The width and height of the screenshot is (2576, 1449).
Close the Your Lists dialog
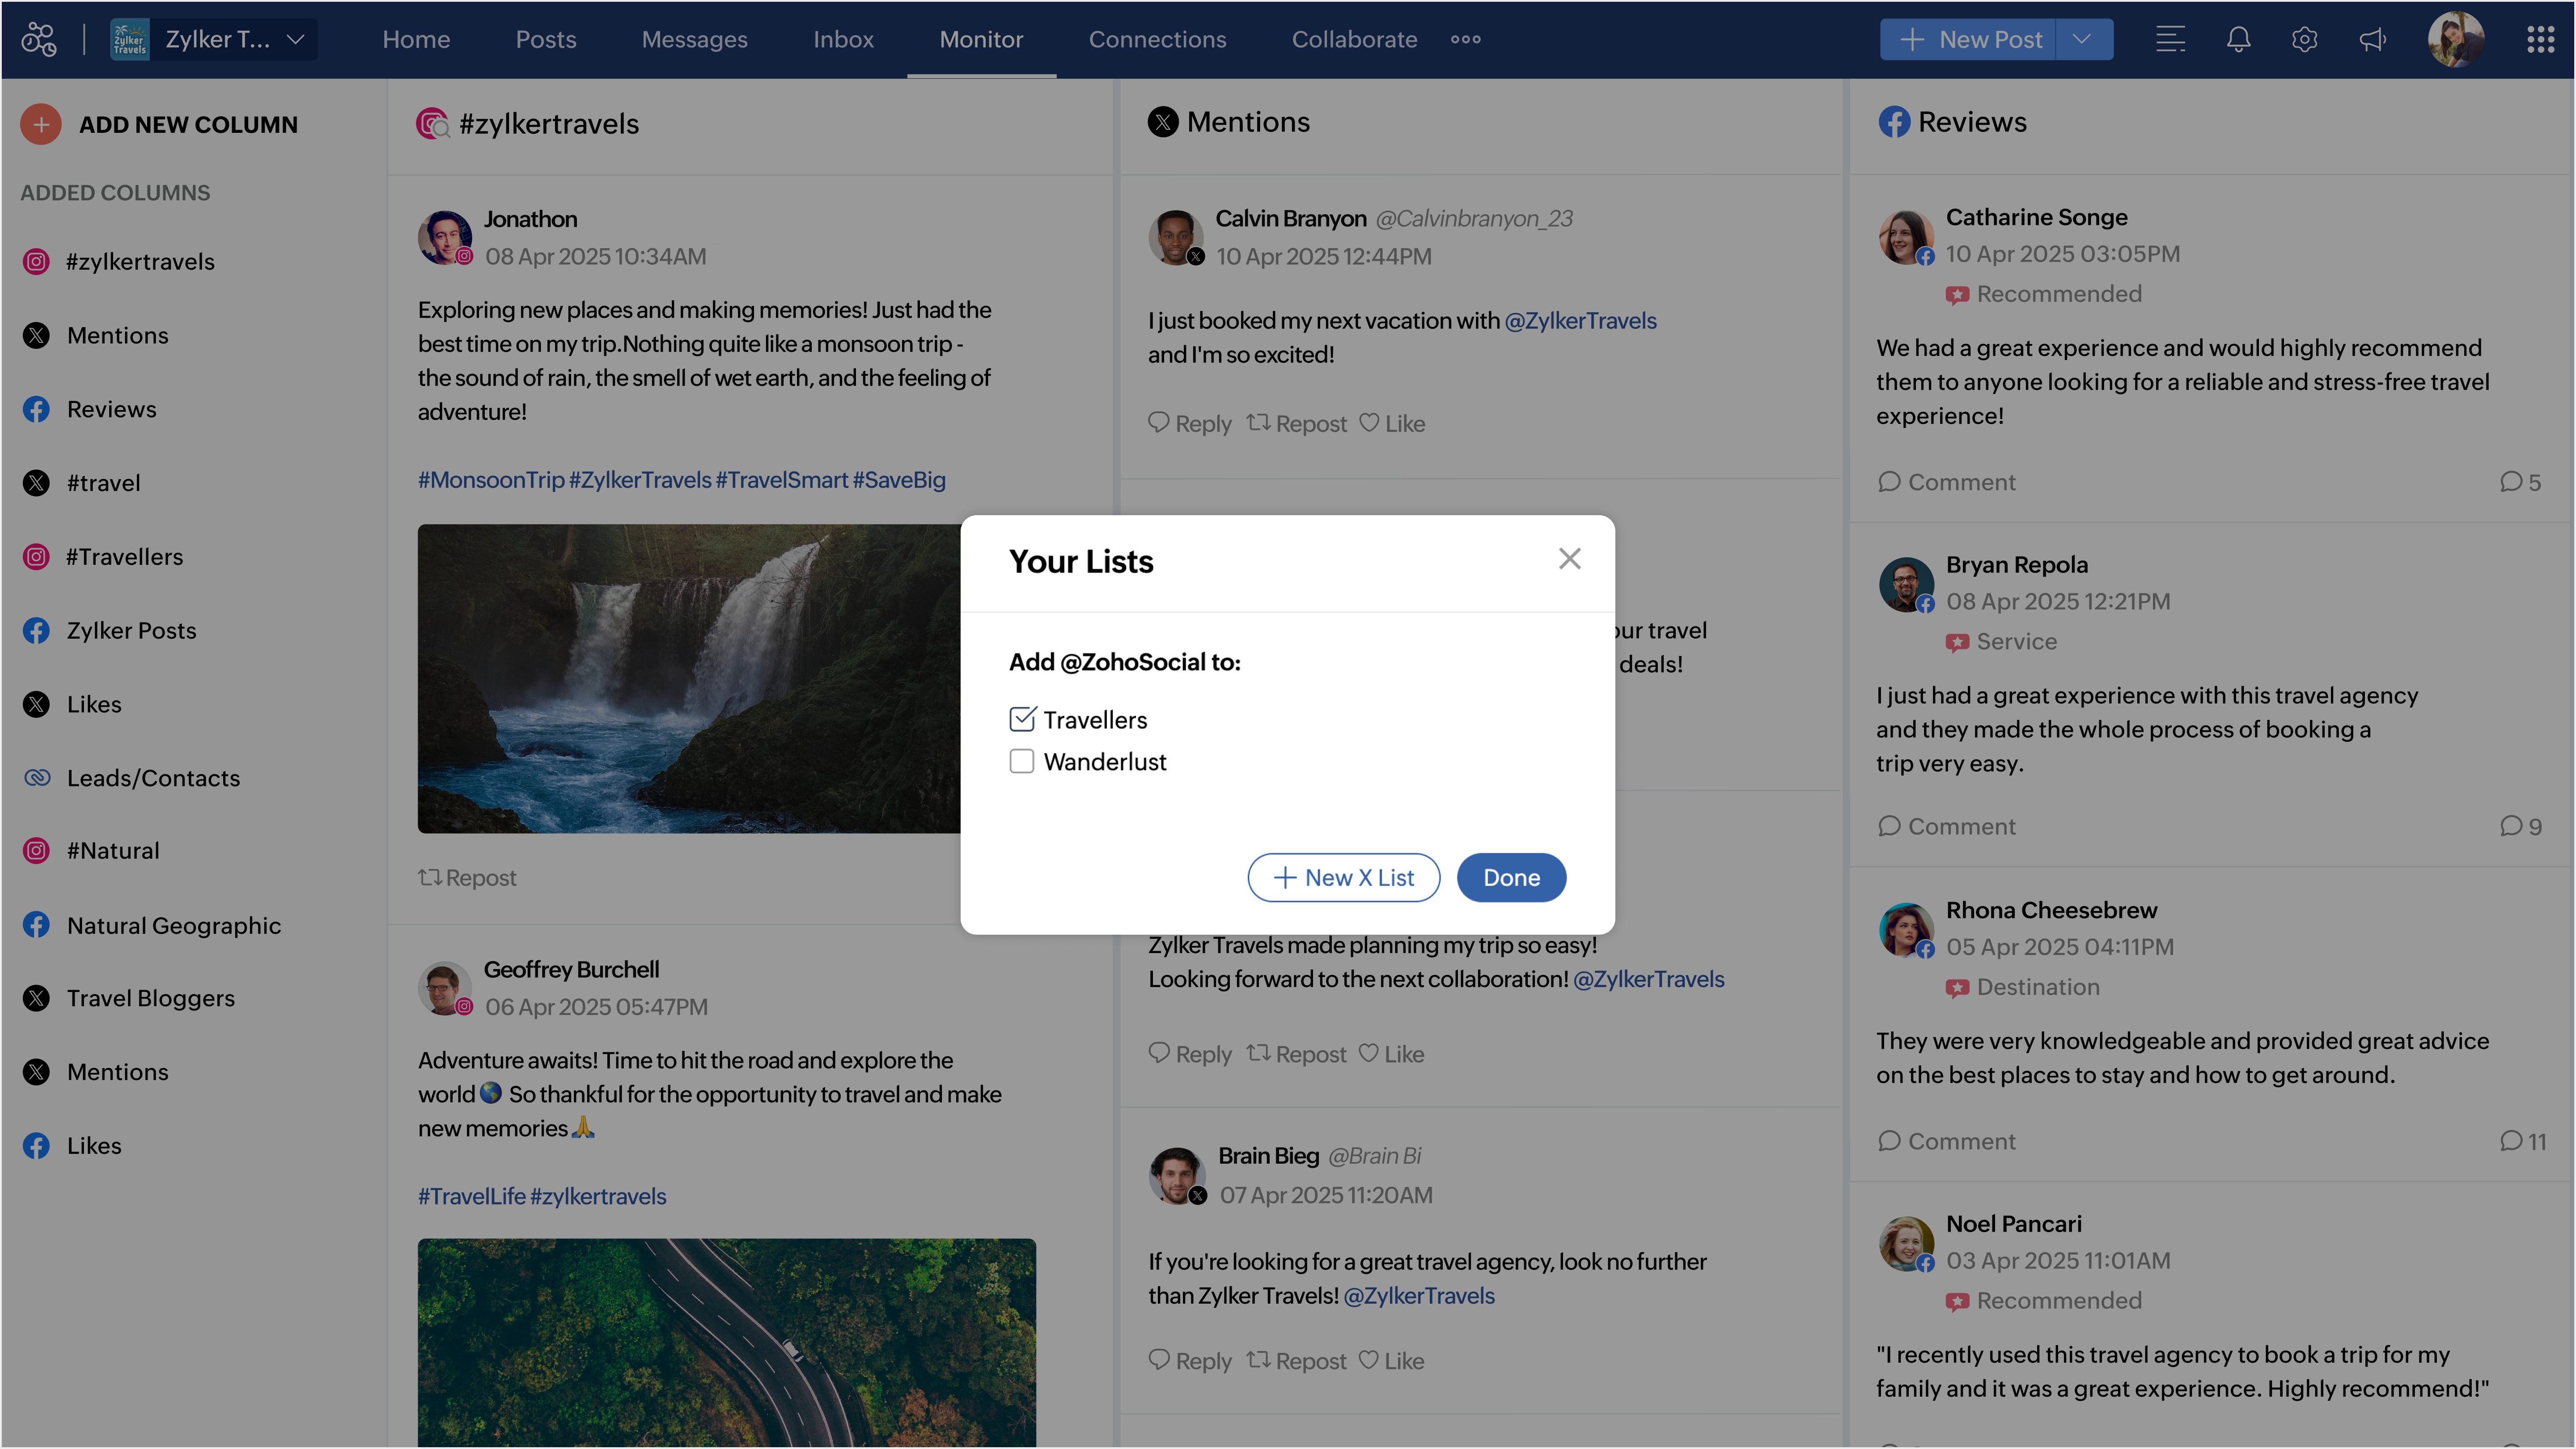[1569, 558]
